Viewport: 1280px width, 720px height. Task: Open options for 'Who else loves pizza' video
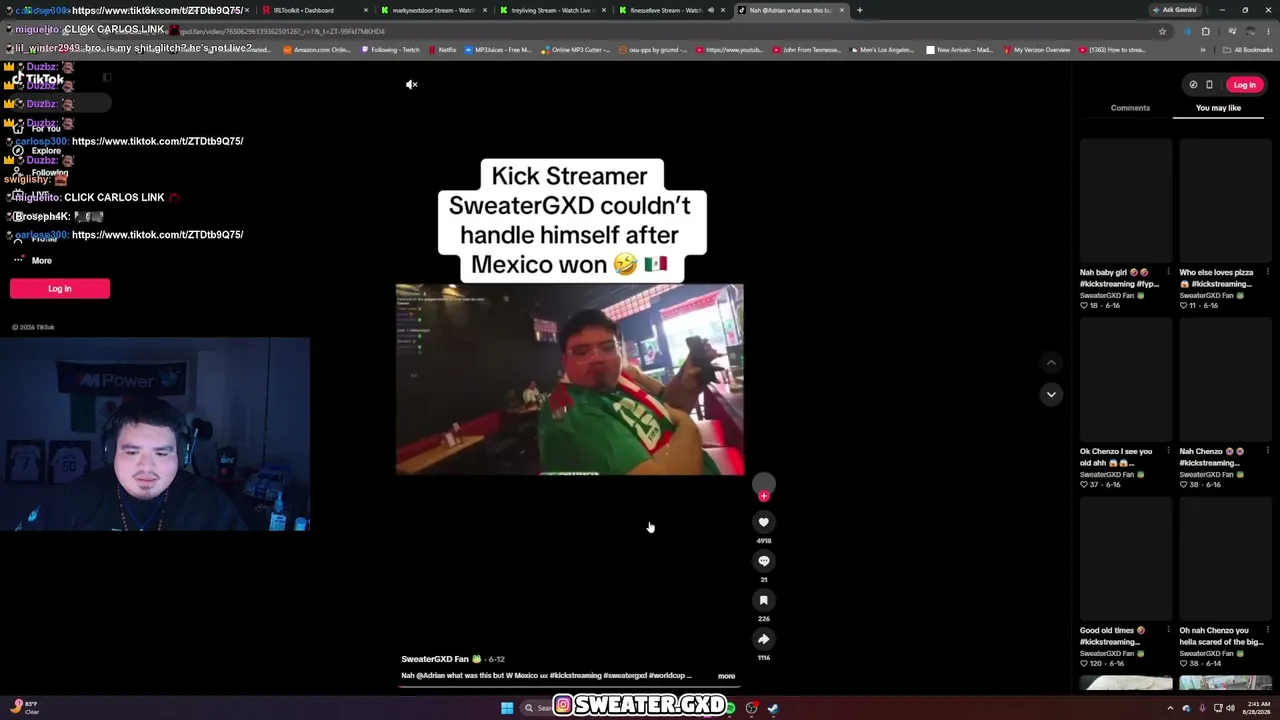[1267, 272]
